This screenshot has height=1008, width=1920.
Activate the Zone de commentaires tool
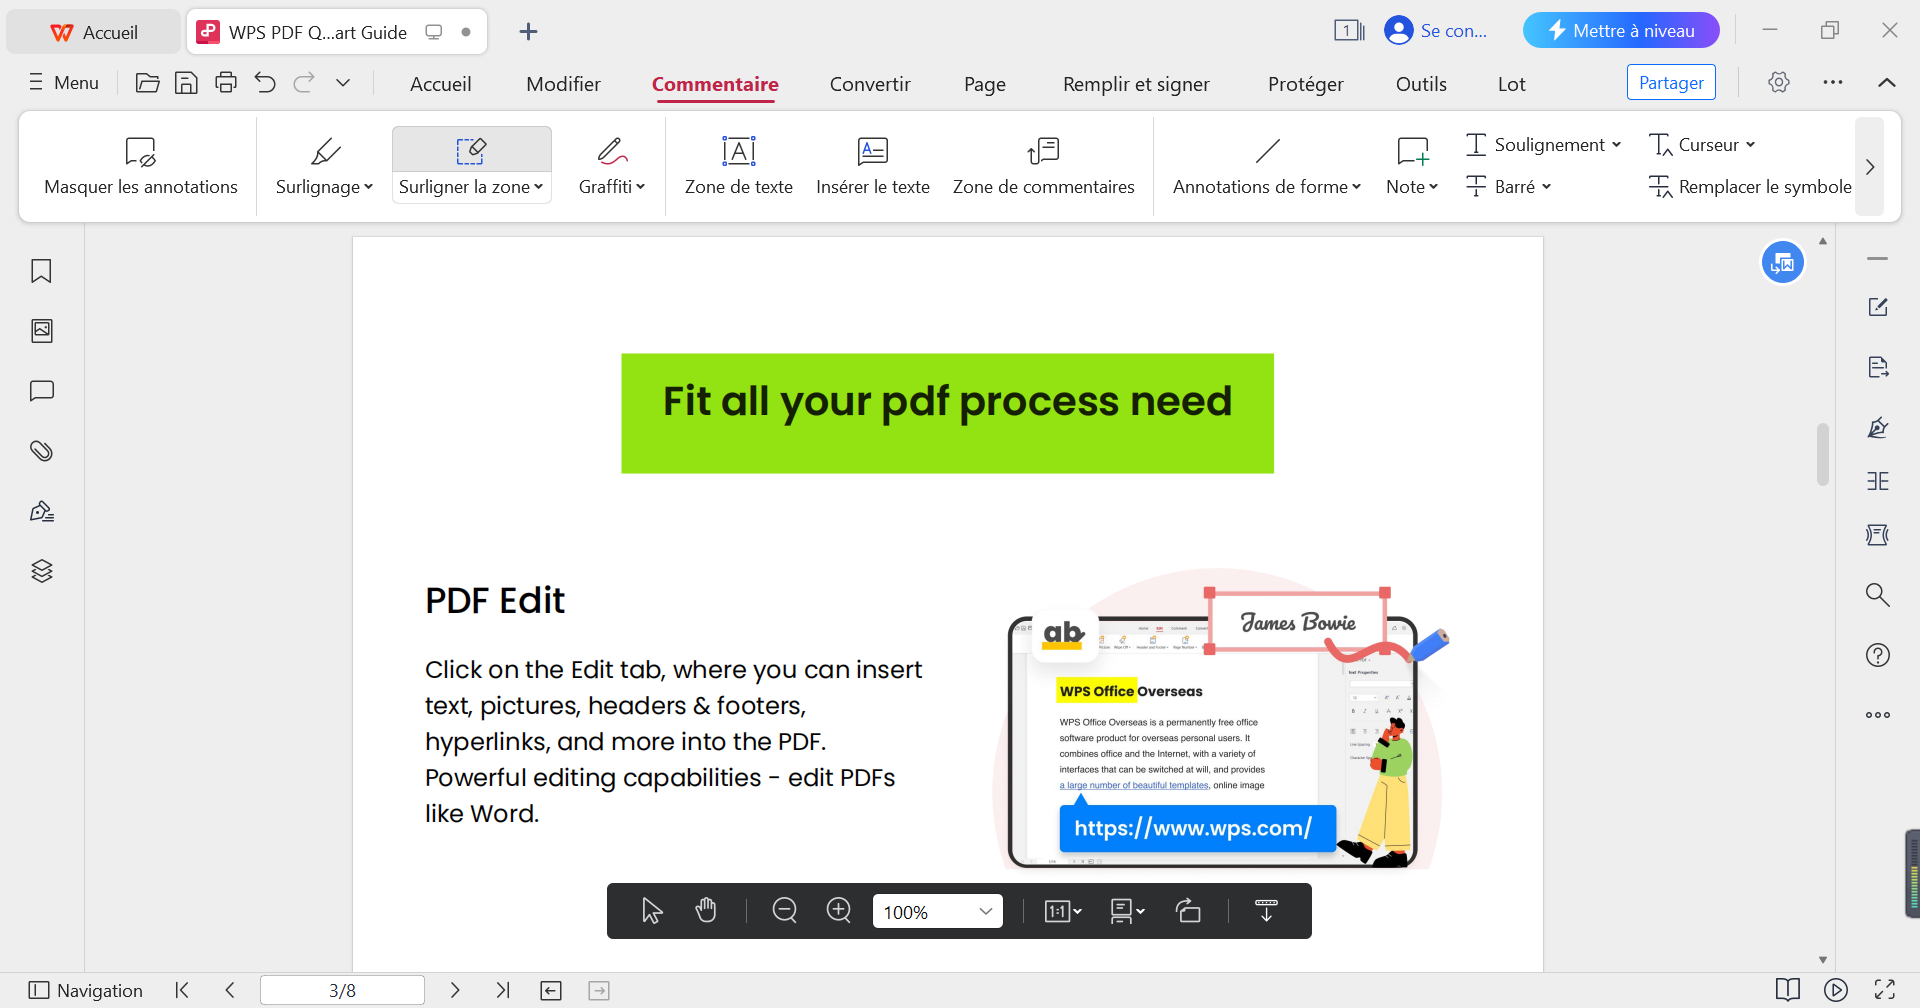tap(1044, 166)
